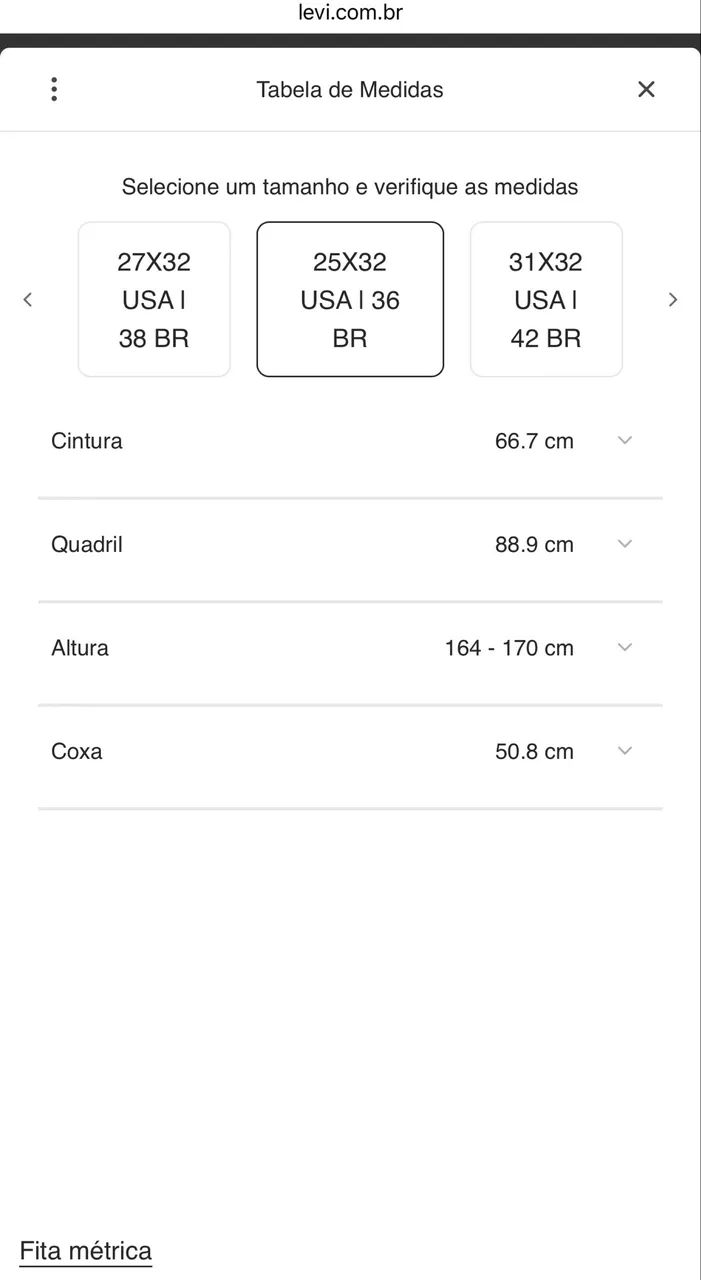Viewport: 701px width, 1280px height.
Task: Select size 25X32 USA | 36 BR
Action: pyautogui.click(x=350, y=299)
